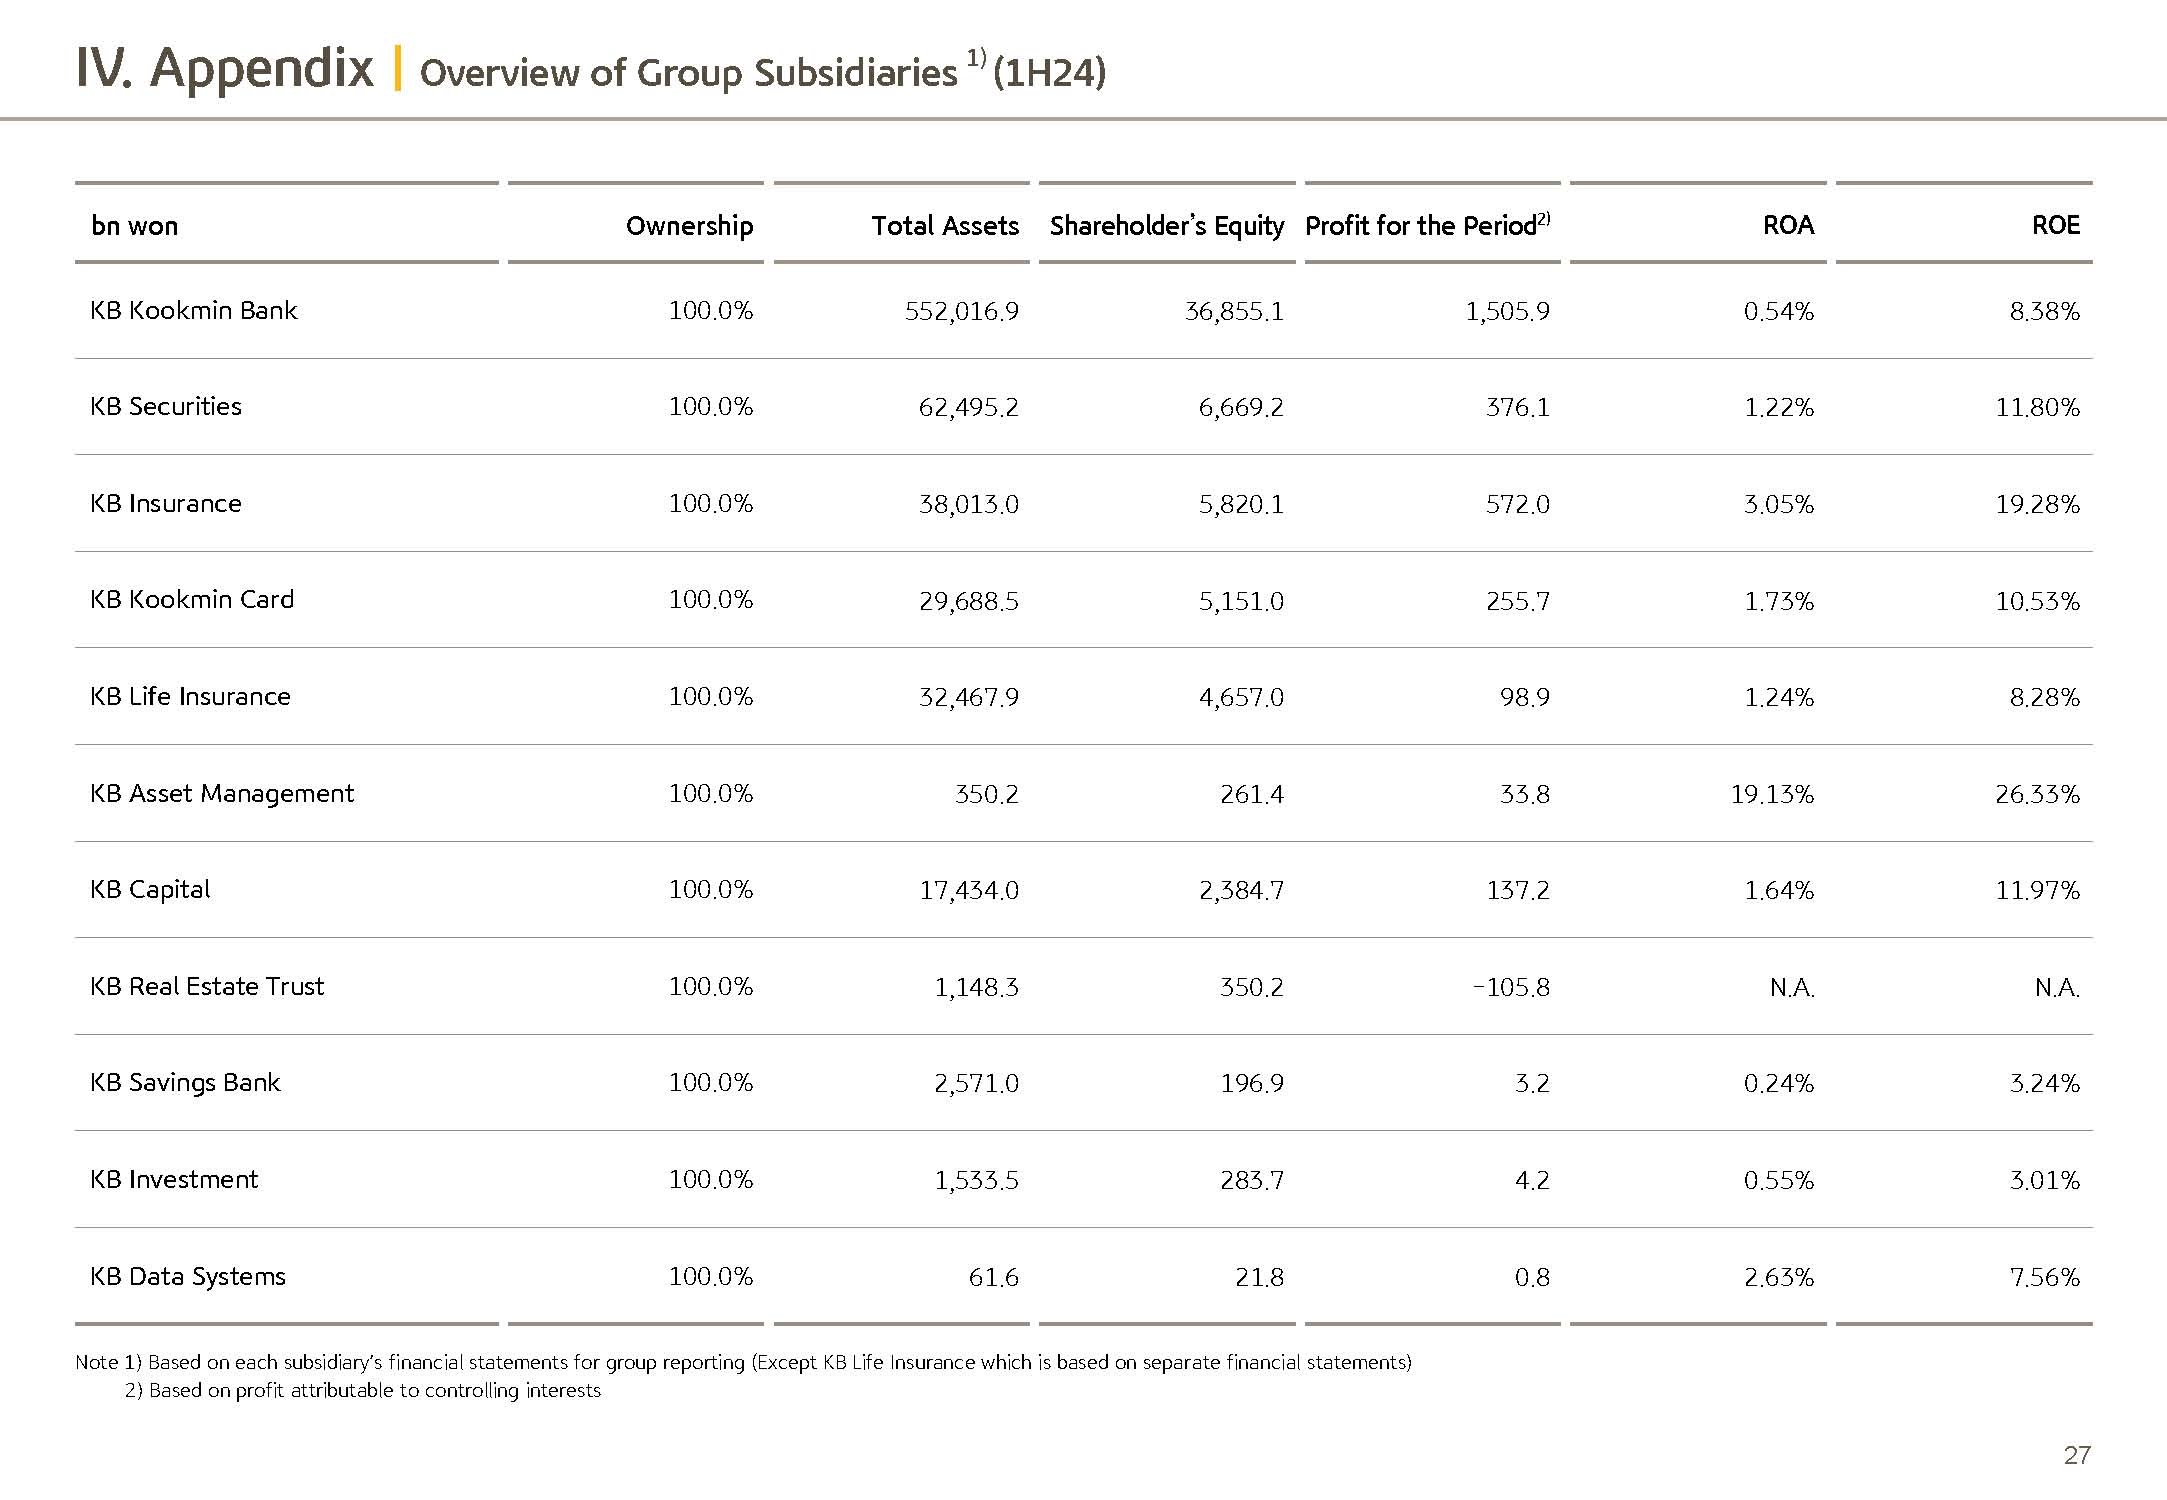Click the 'Total Assets' column header
The image size is (2167, 1500).
[x=945, y=226]
